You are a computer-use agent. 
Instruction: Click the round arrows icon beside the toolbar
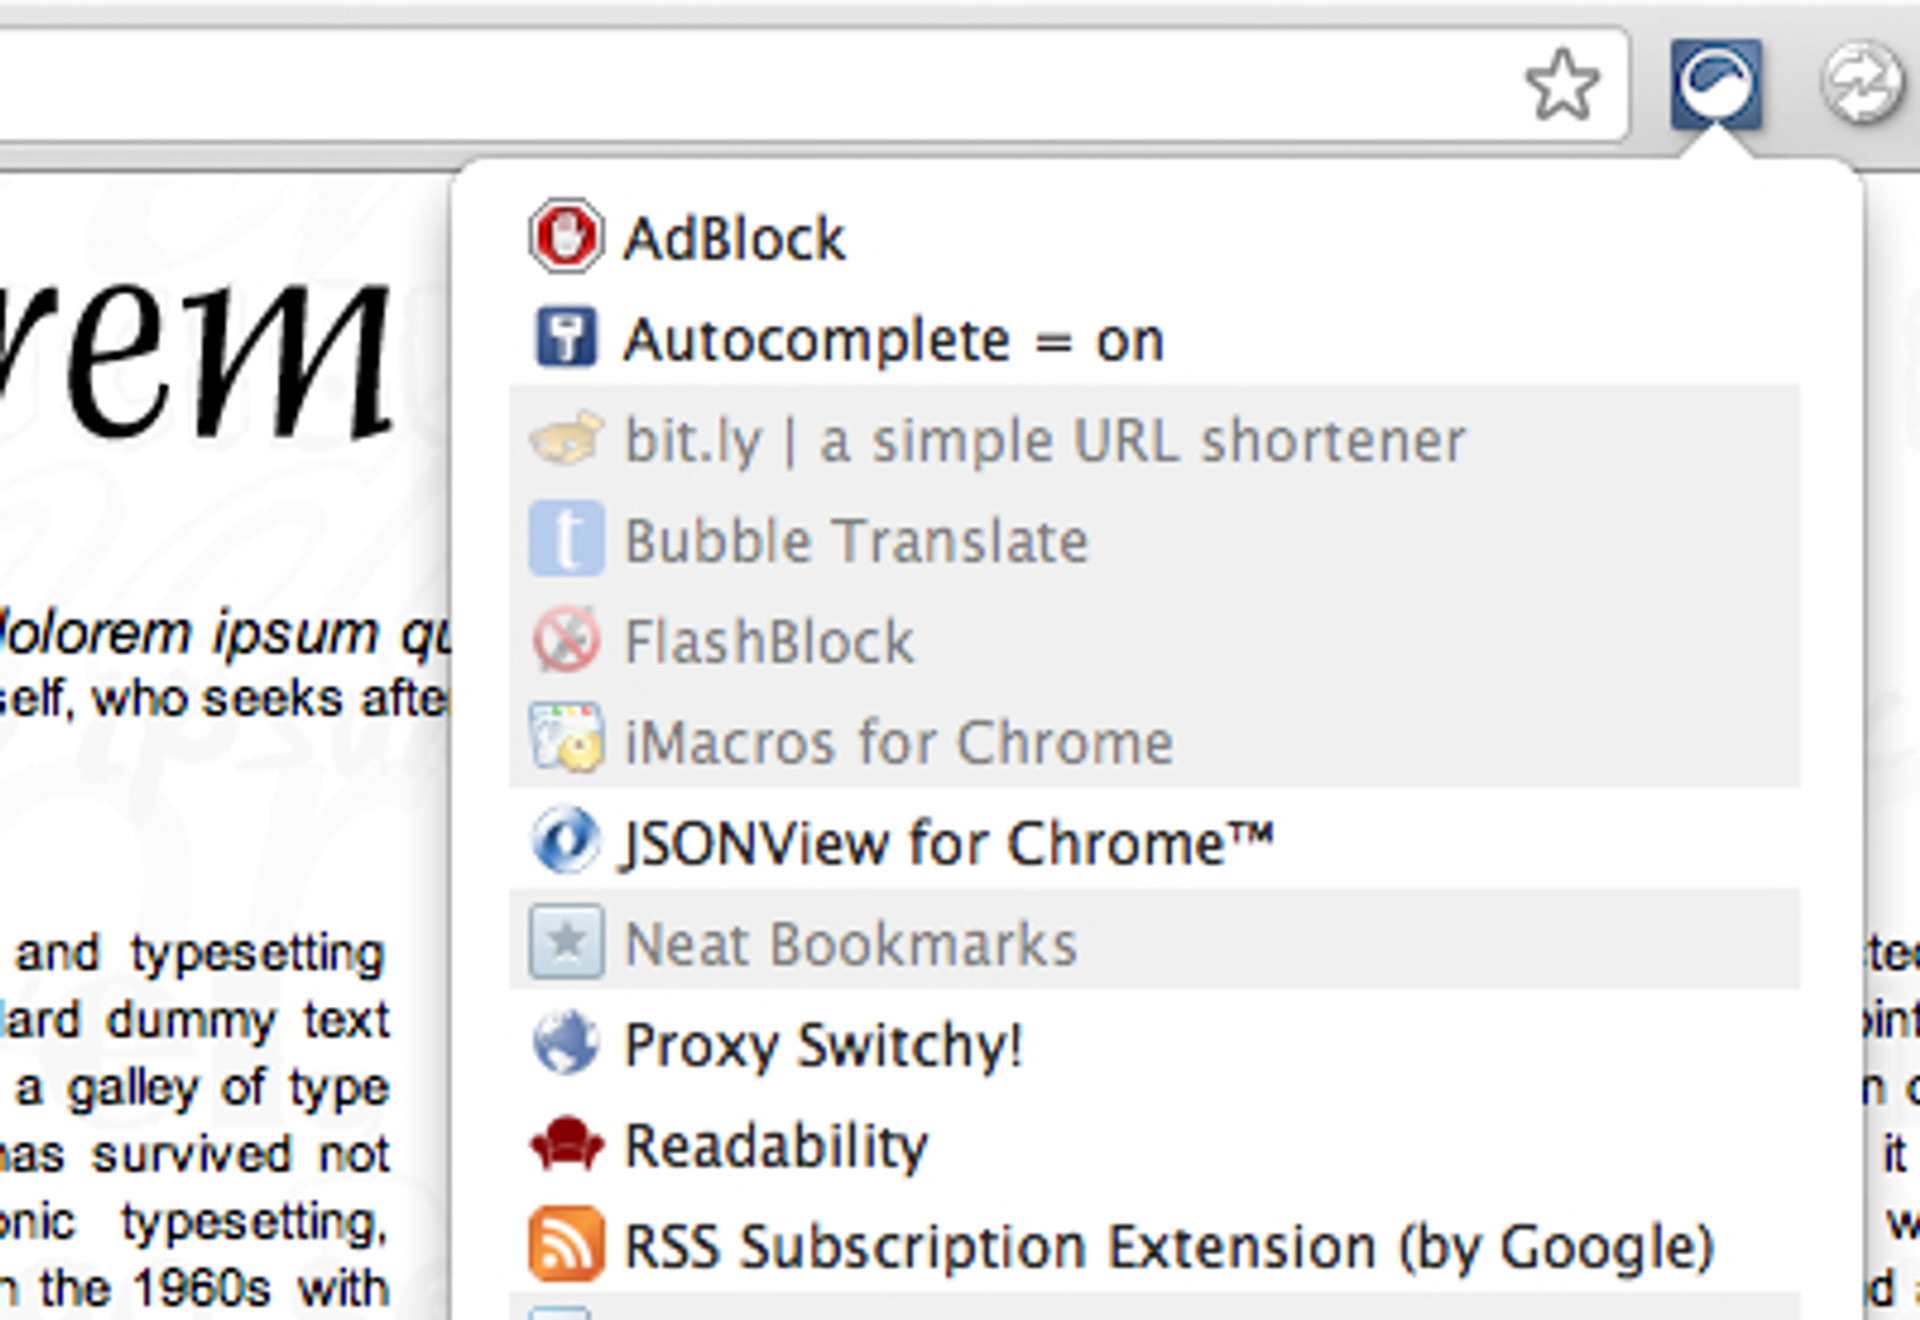tap(1861, 85)
